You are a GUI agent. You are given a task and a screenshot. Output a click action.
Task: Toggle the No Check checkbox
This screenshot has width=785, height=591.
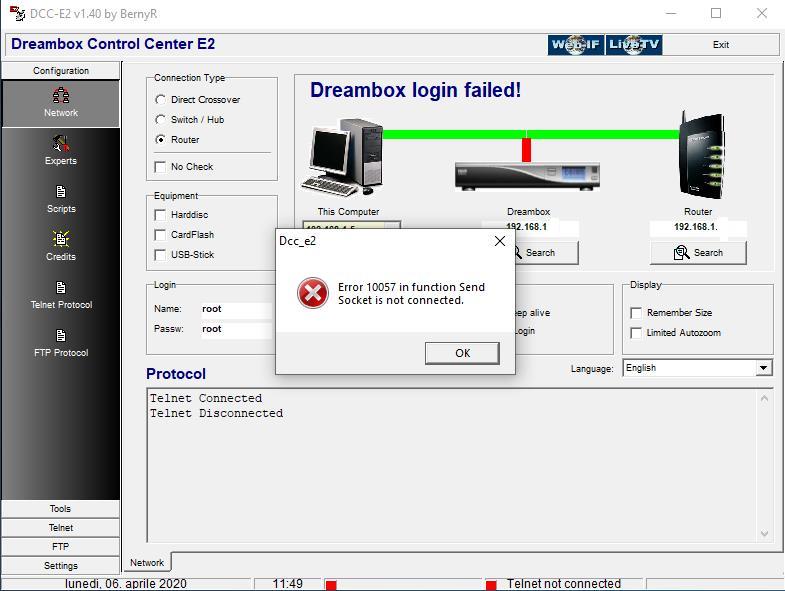pos(160,167)
